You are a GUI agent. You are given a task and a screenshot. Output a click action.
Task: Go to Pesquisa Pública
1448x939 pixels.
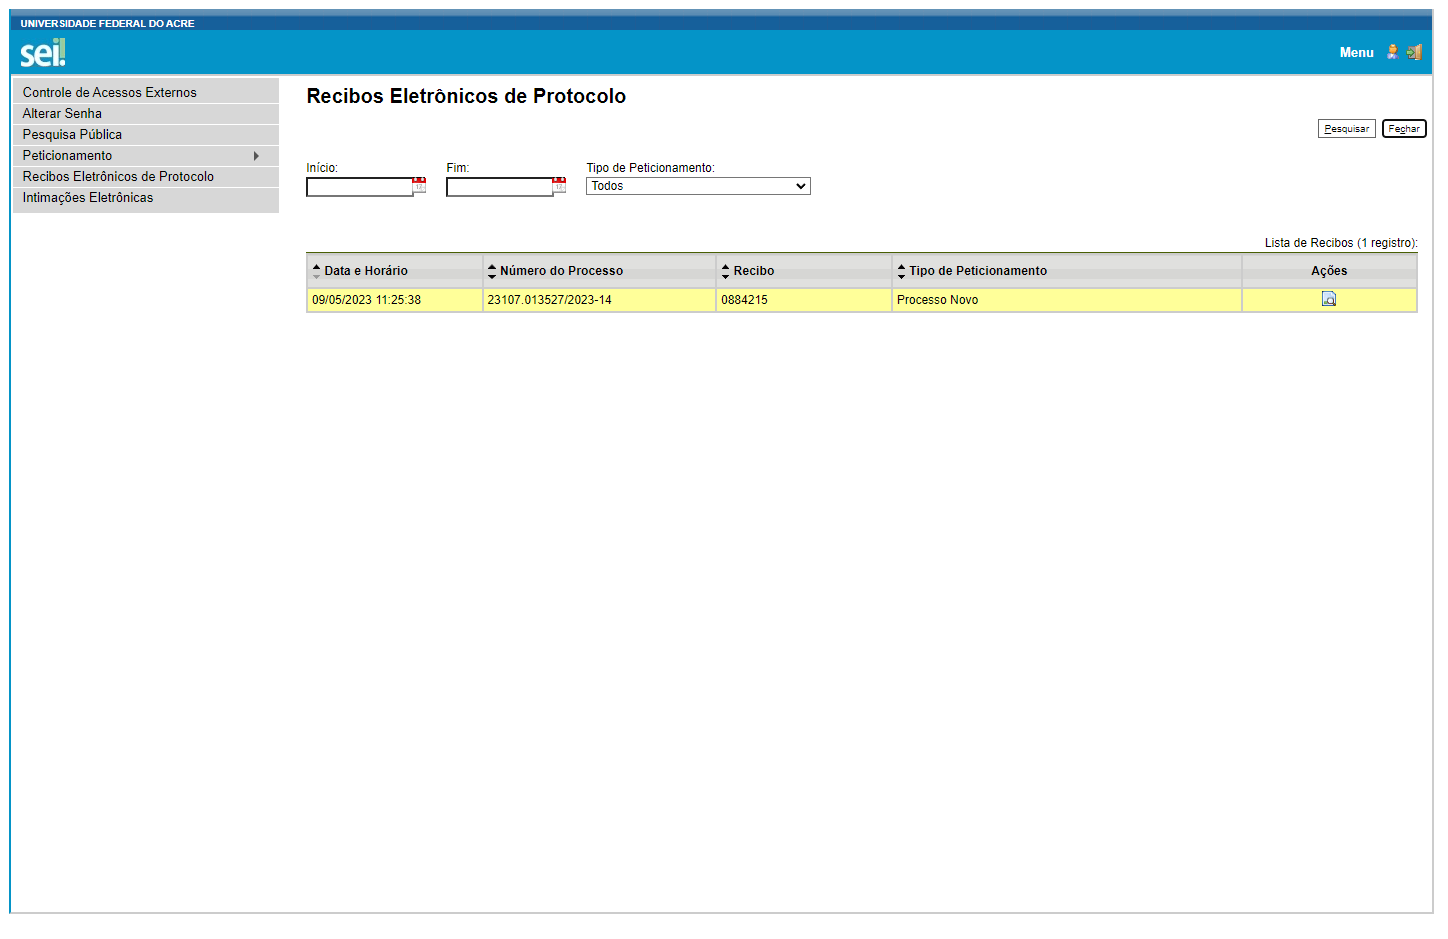tap(72, 135)
